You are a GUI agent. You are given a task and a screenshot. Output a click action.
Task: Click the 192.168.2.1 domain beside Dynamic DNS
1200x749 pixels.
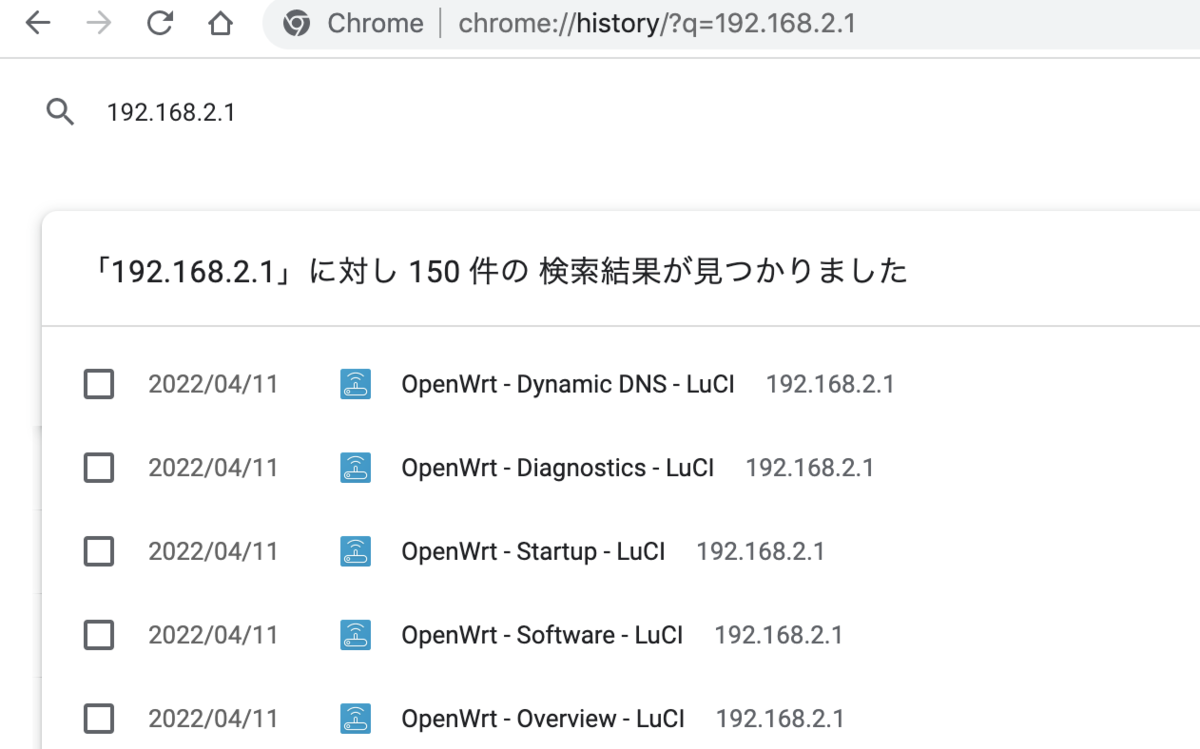click(830, 384)
